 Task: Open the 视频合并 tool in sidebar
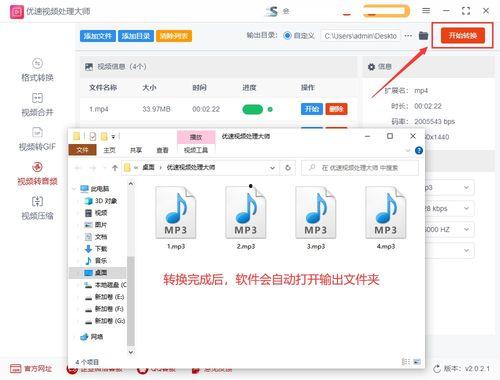coord(37,105)
